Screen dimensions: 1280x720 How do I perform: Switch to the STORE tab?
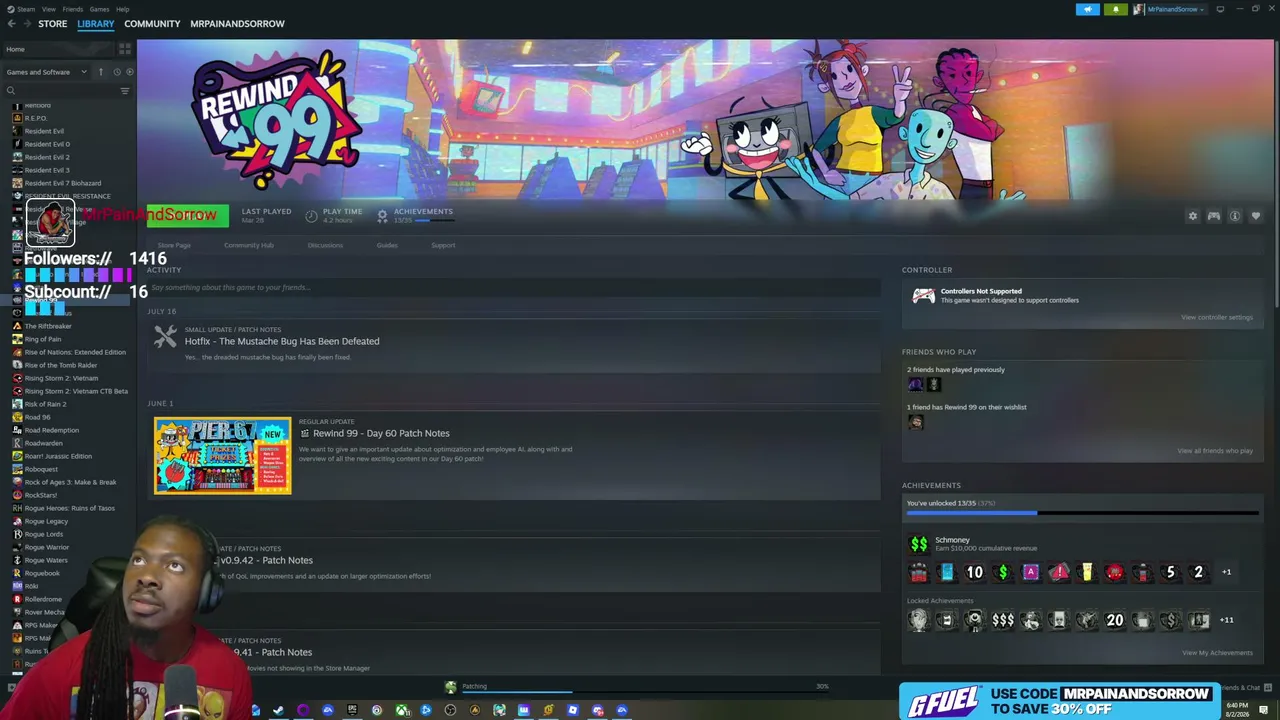pyautogui.click(x=53, y=24)
